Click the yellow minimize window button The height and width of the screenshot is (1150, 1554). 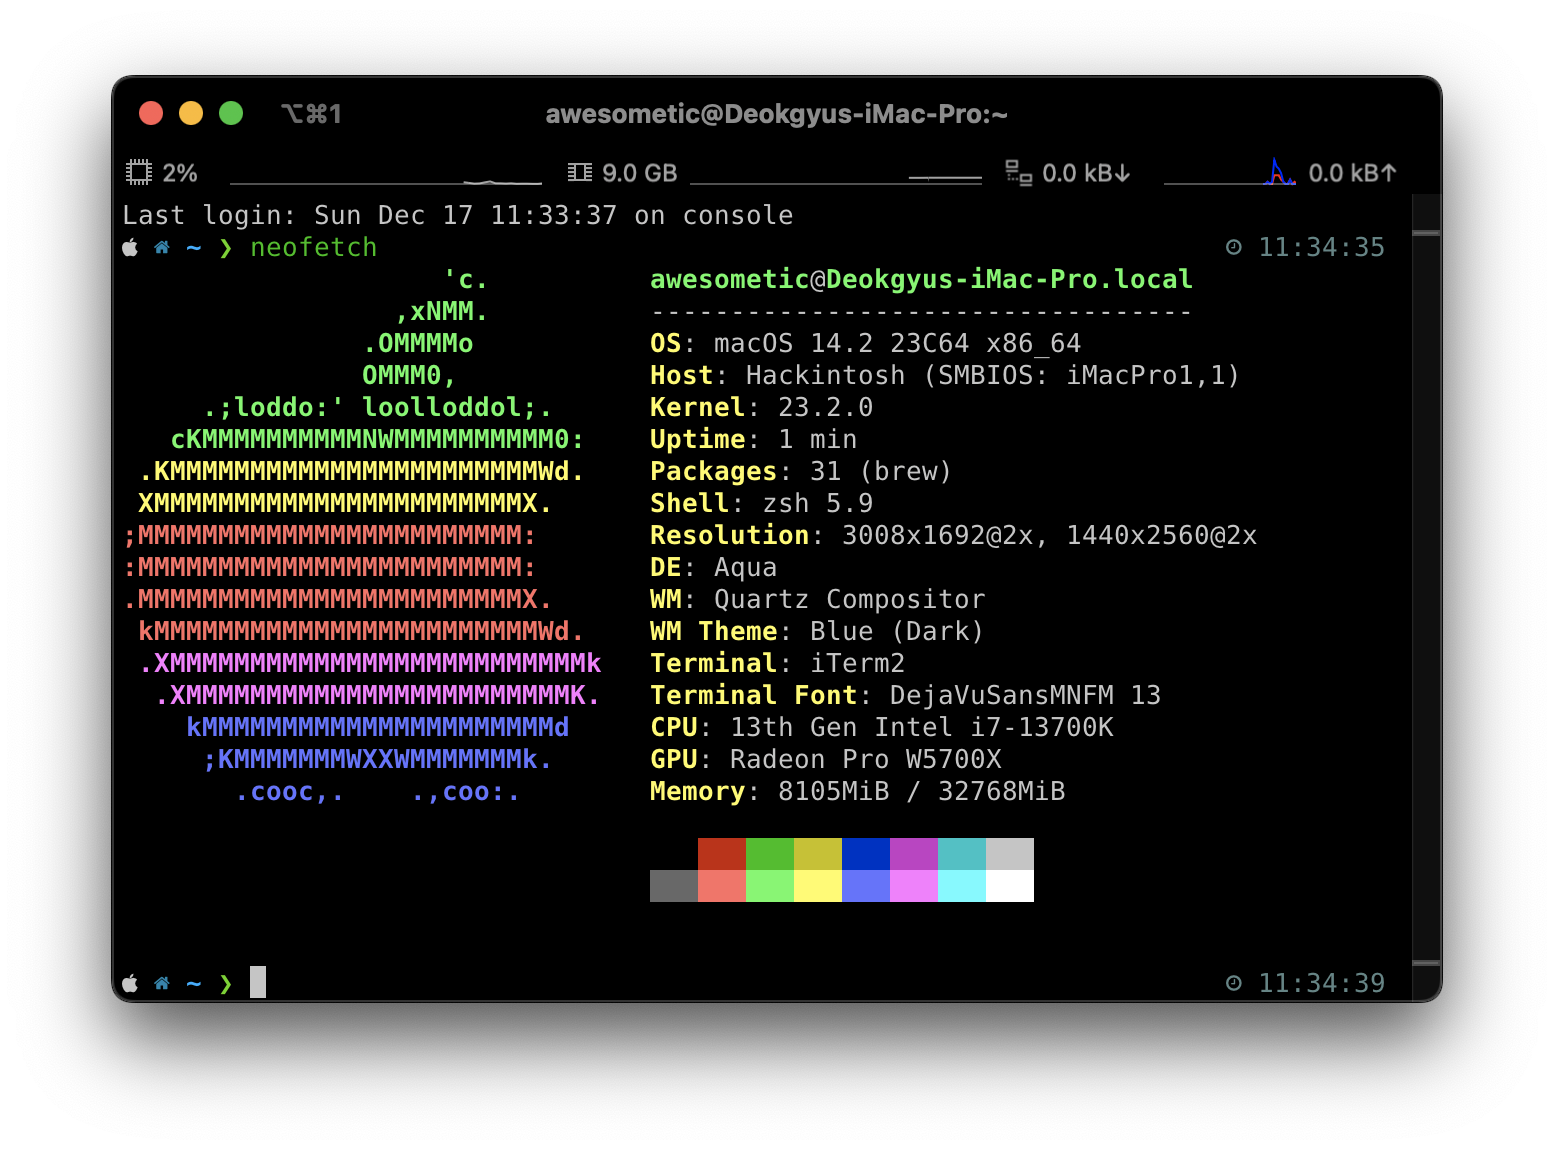point(191,113)
